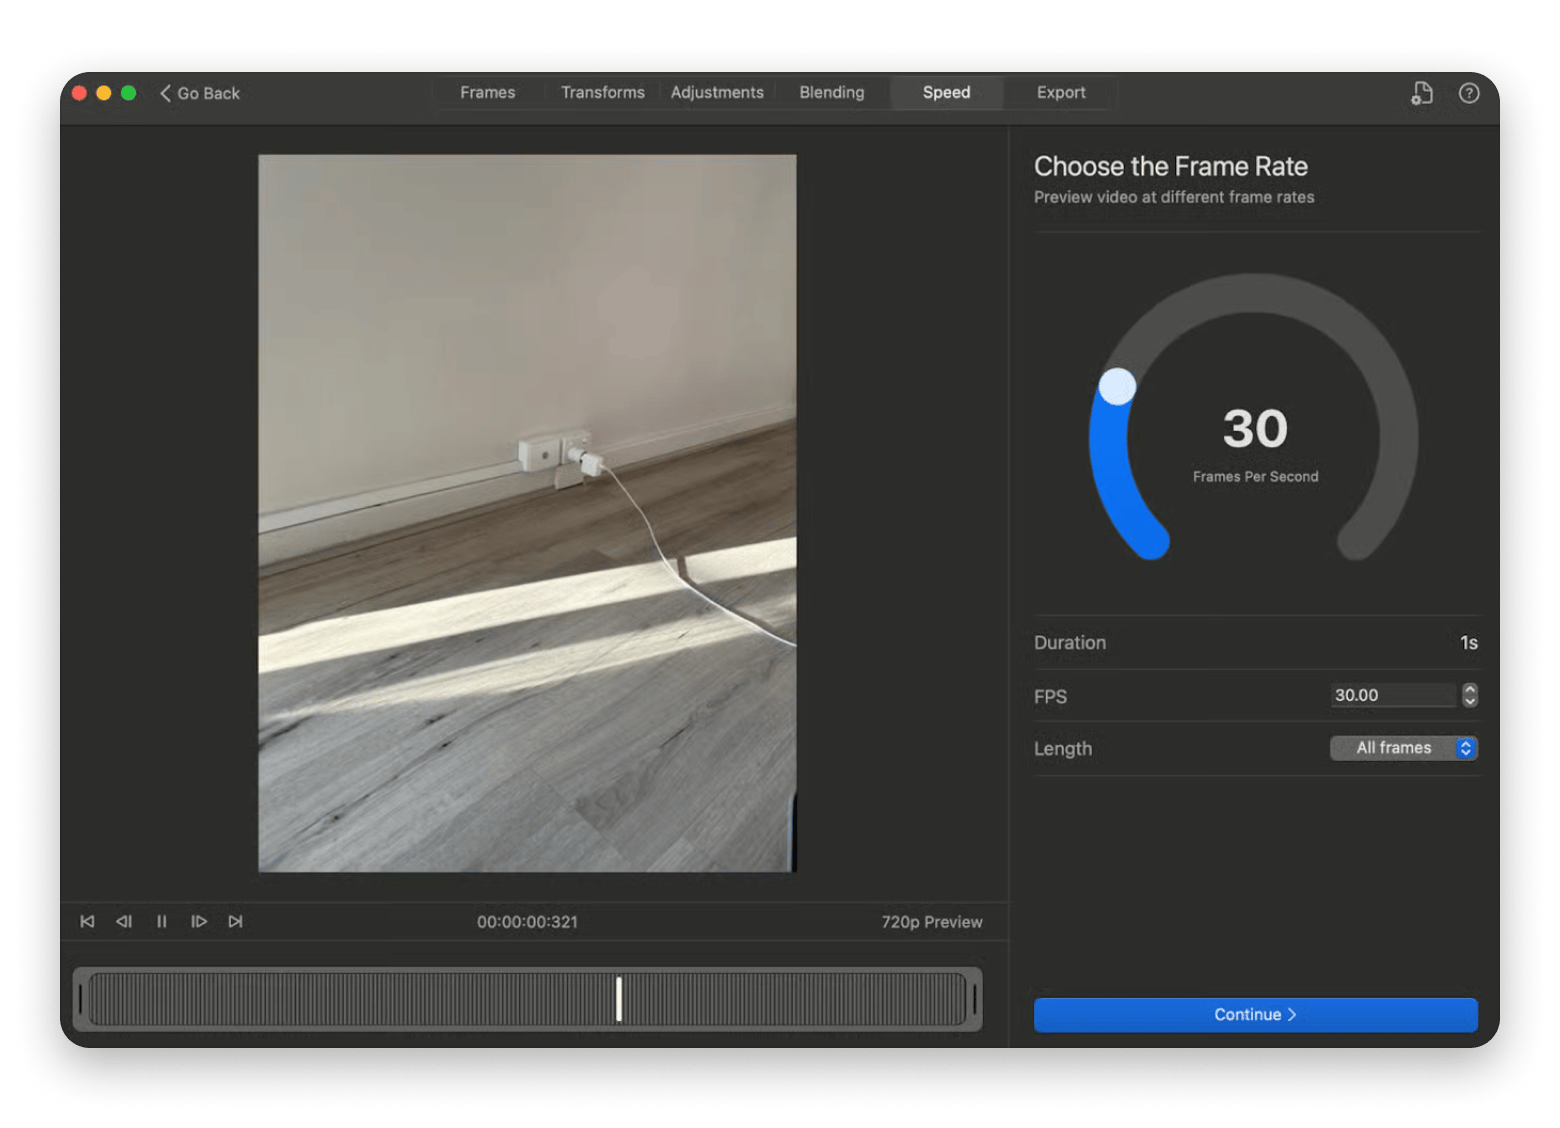Switch to the Frames tab

click(x=488, y=92)
